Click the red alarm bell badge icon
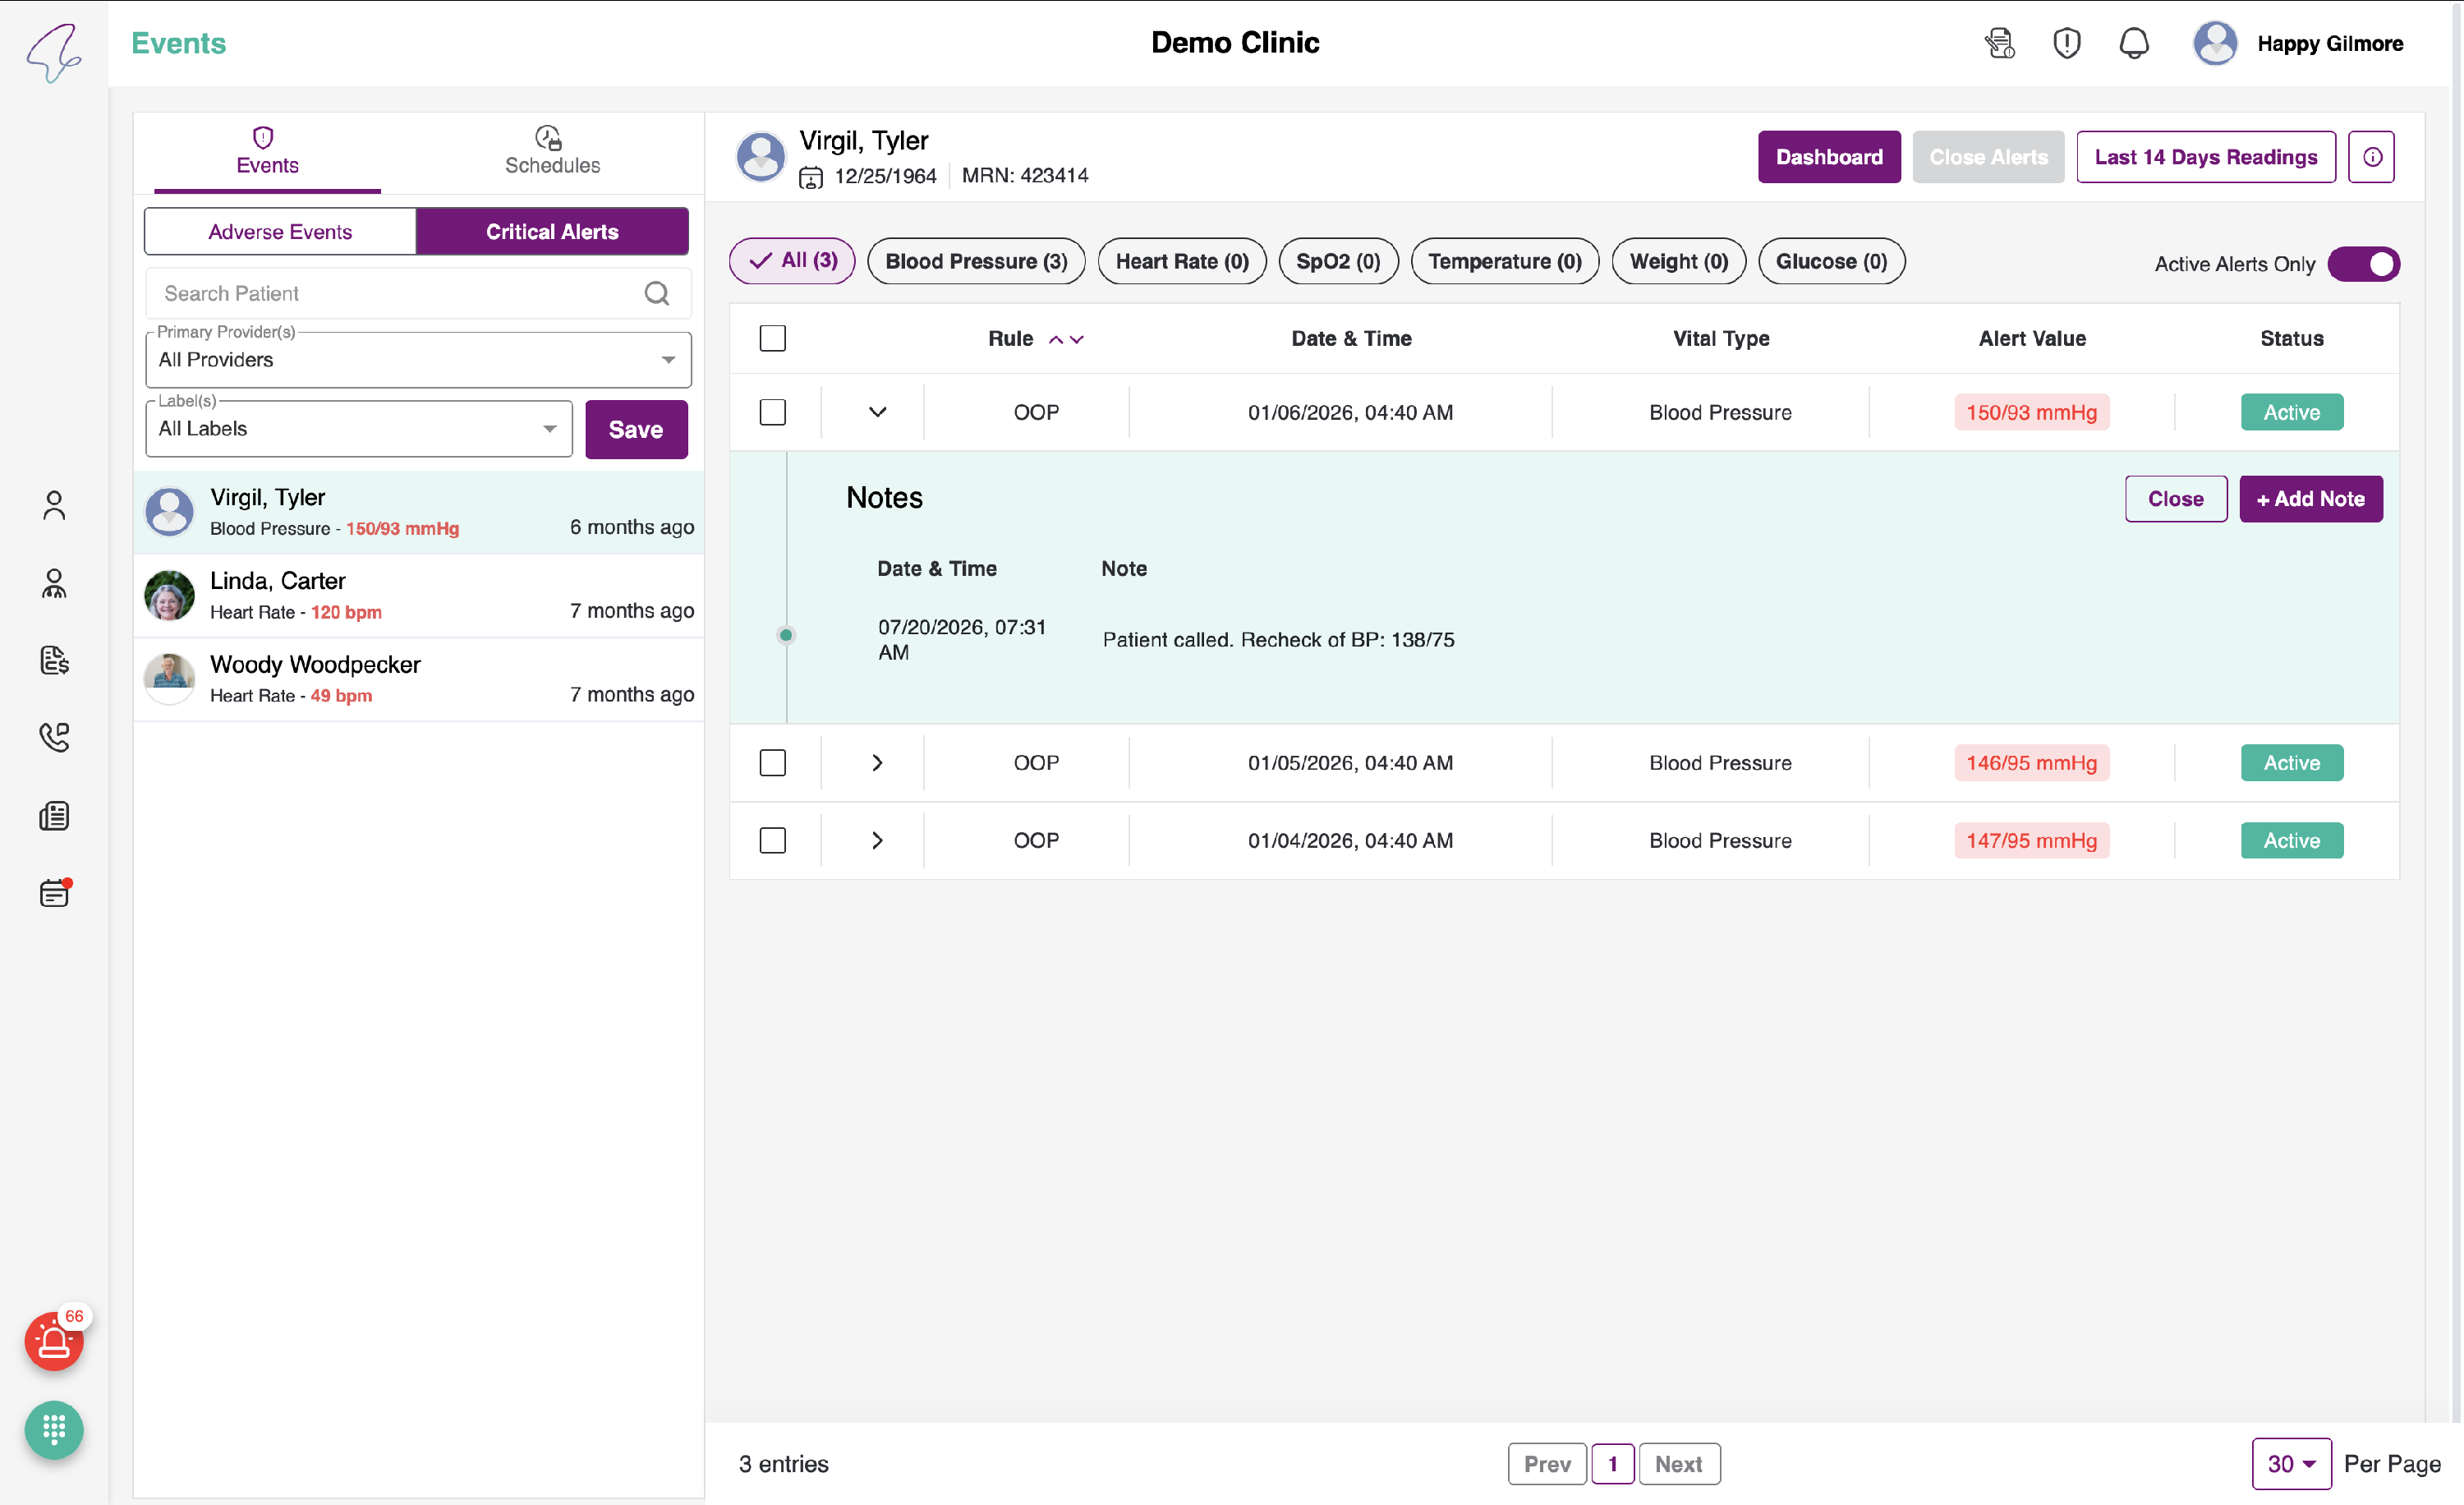2464x1505 pixels. coord(54,1341)
